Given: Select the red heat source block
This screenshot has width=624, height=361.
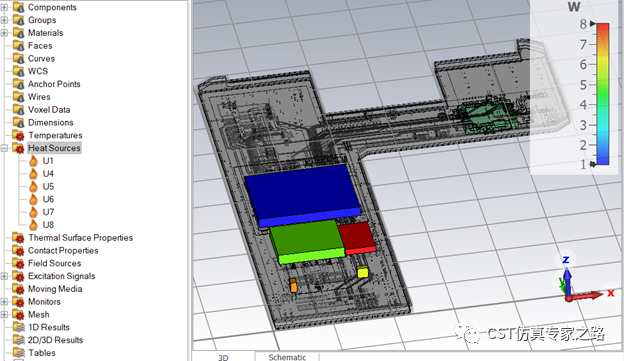Looking at the screenshot, I should point(357,238).
